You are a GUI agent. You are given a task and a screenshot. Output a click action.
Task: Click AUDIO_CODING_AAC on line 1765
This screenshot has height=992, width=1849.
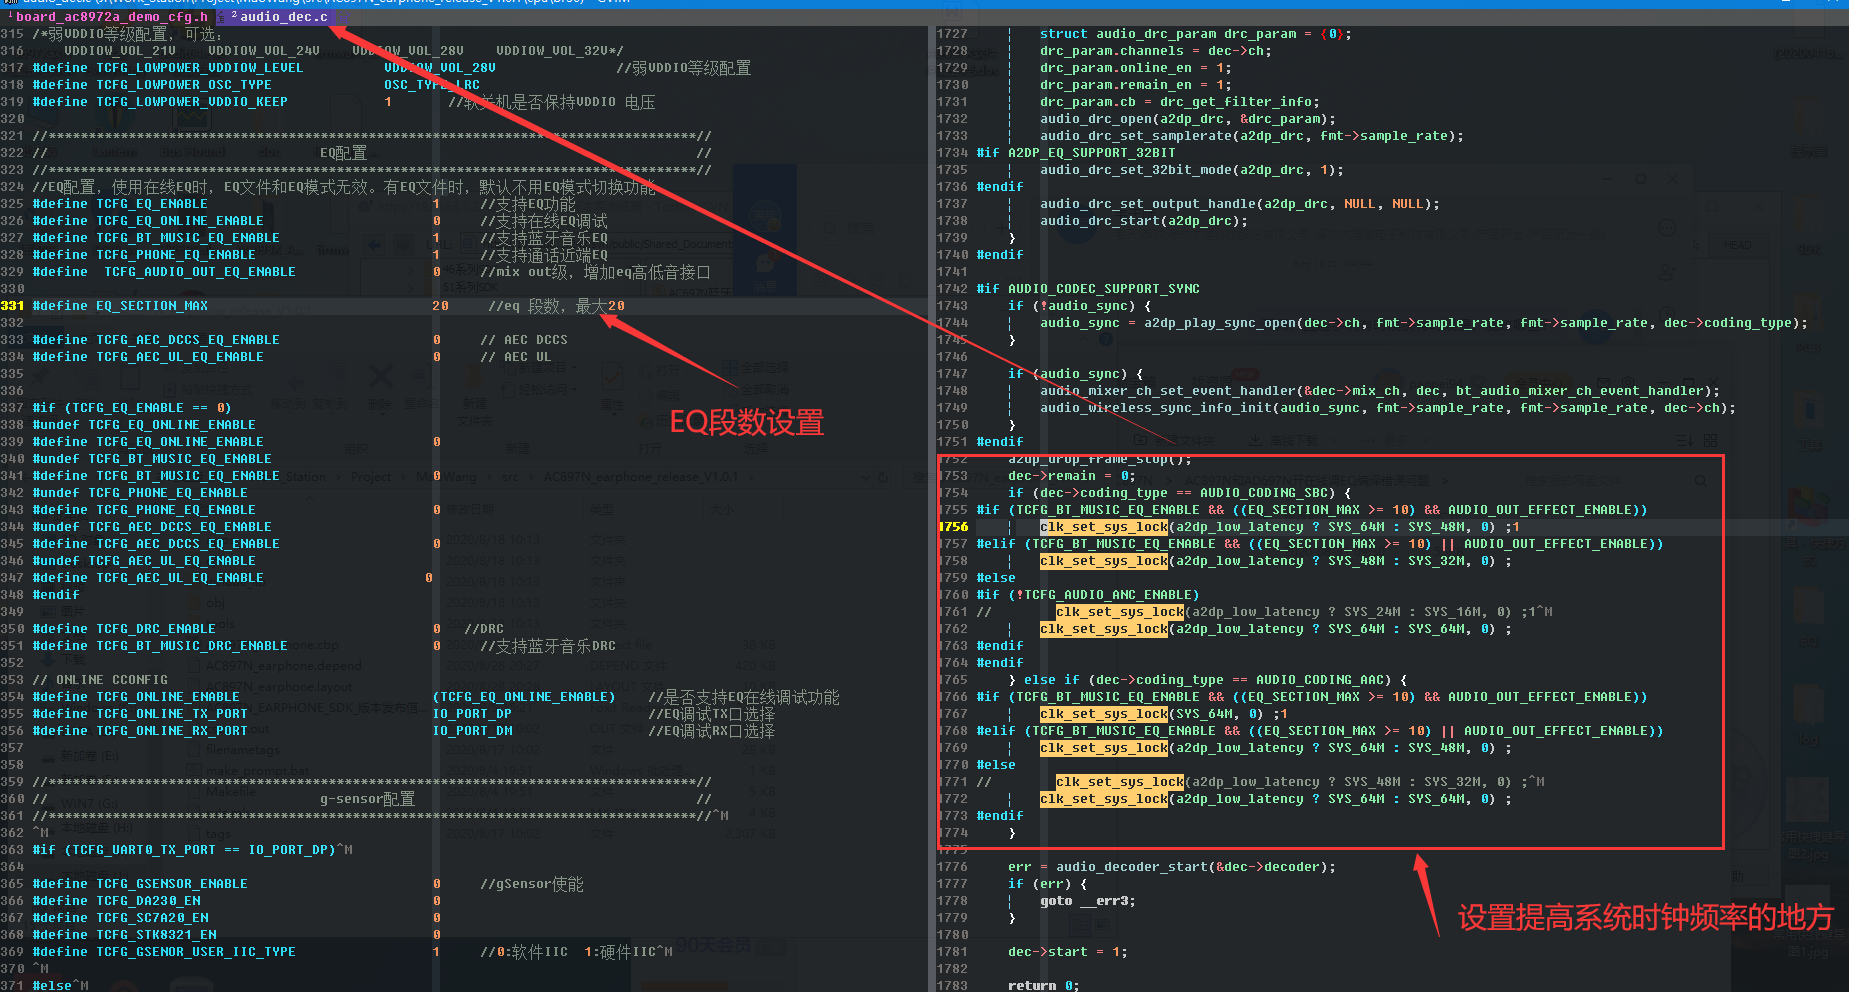pyautogui.click(x=1320, y=680)
